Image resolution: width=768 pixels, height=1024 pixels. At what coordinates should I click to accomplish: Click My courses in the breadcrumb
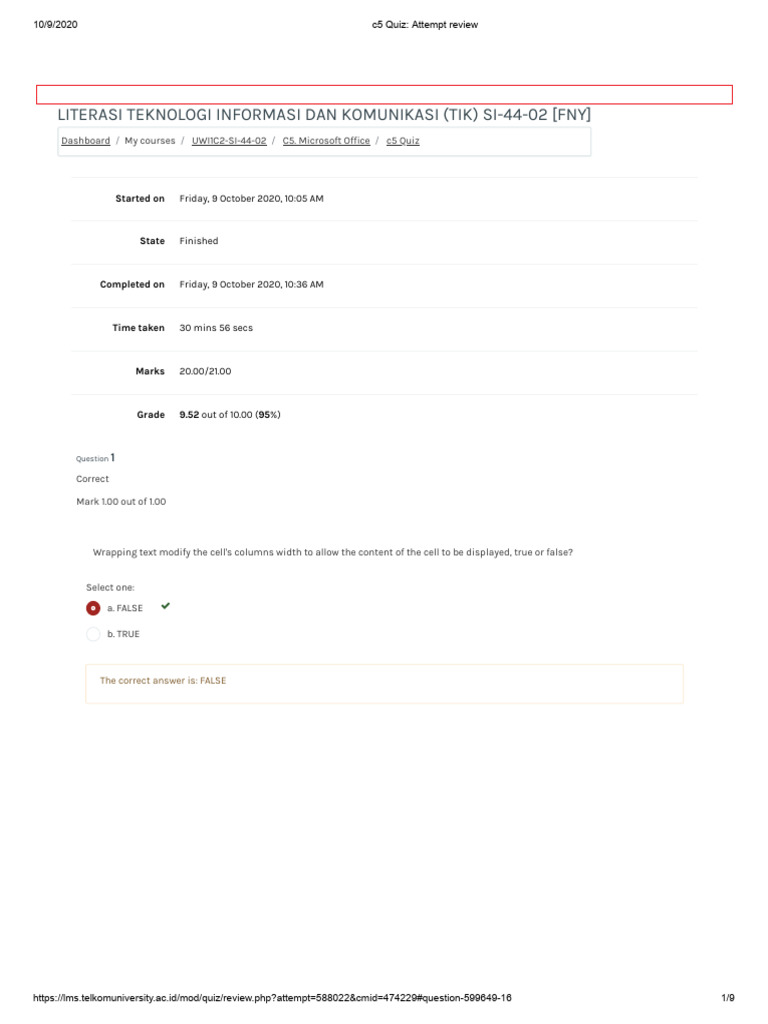(x=150, y=141)
